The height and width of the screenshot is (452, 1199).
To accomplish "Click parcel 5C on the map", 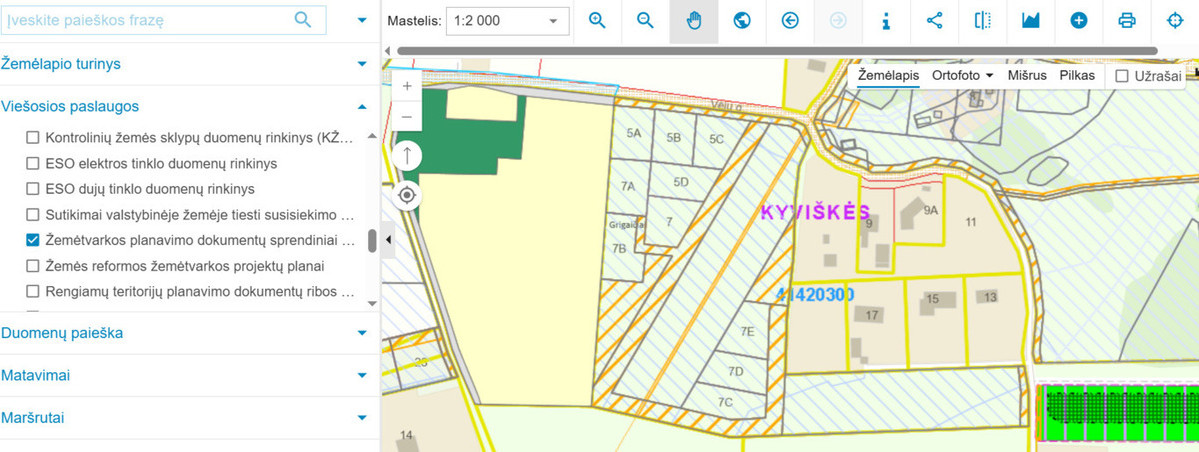I will click(x=716, y=139).
